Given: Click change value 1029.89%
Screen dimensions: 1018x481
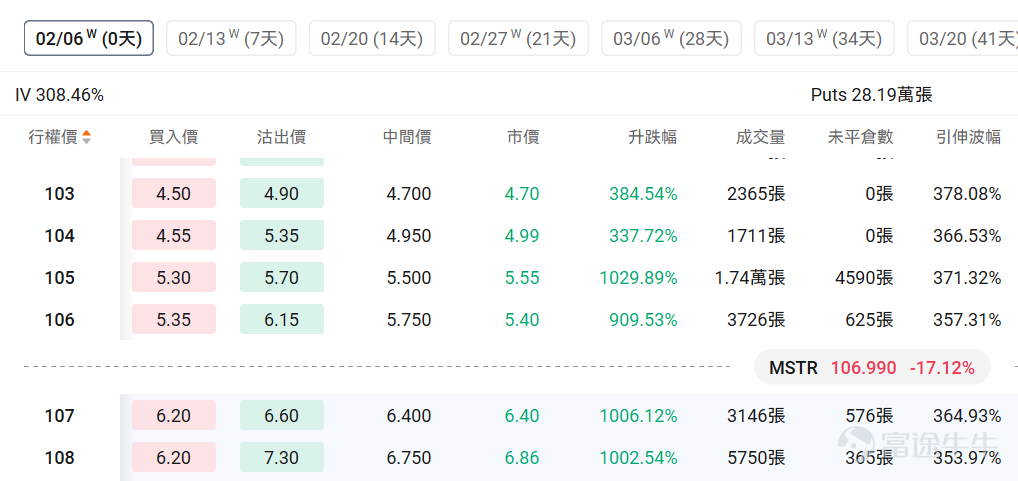Looking at the screenshot, I should [x=639, y=278].
